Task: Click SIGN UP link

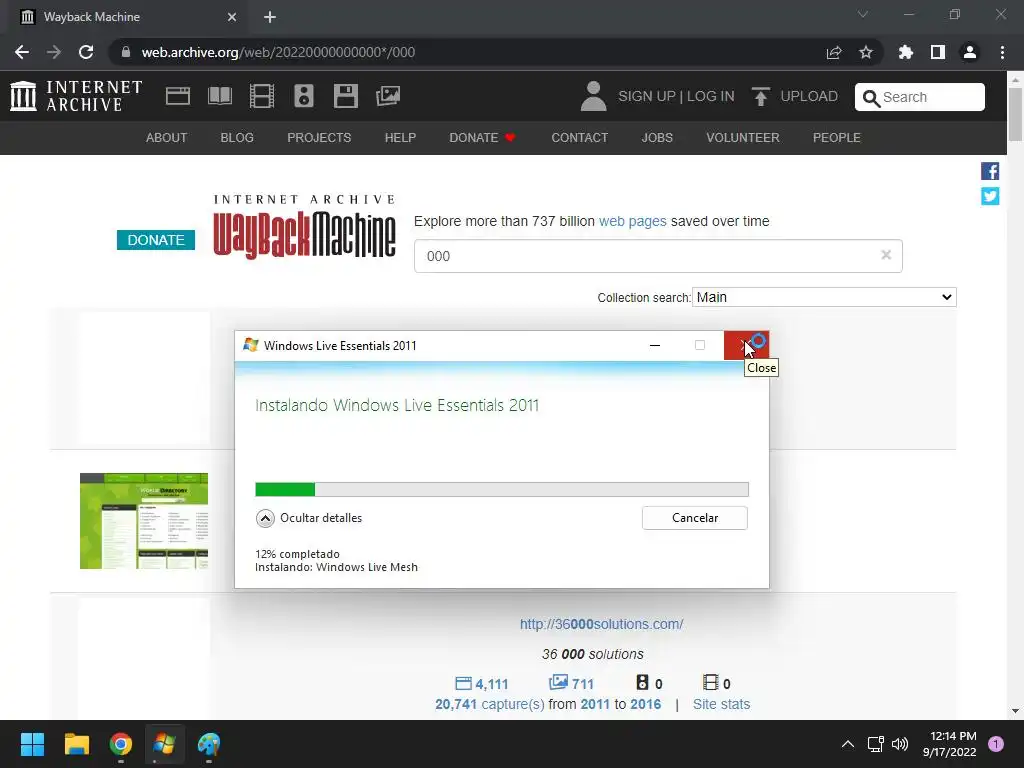Action: pyautogui.click(x=647, y=96)
